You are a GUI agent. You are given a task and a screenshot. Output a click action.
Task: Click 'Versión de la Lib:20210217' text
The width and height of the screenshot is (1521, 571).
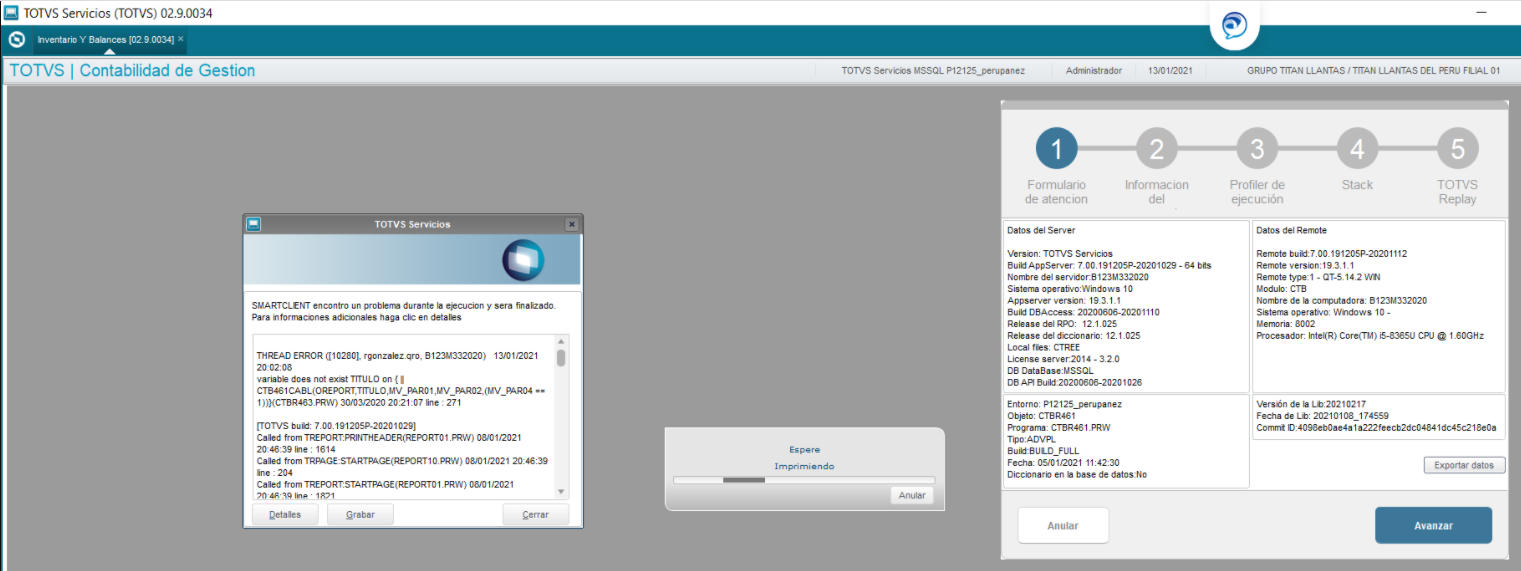[1310, 404]
